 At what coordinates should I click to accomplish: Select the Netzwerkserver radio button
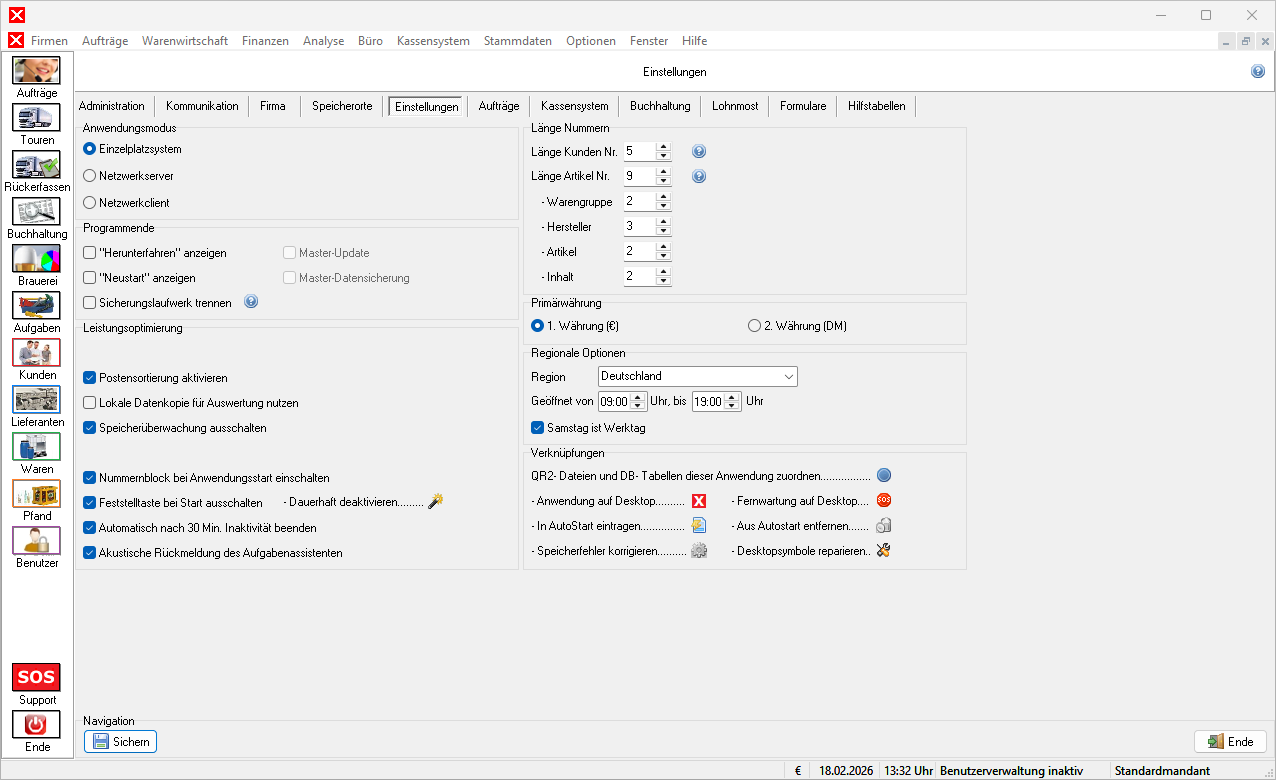point(90,175)
